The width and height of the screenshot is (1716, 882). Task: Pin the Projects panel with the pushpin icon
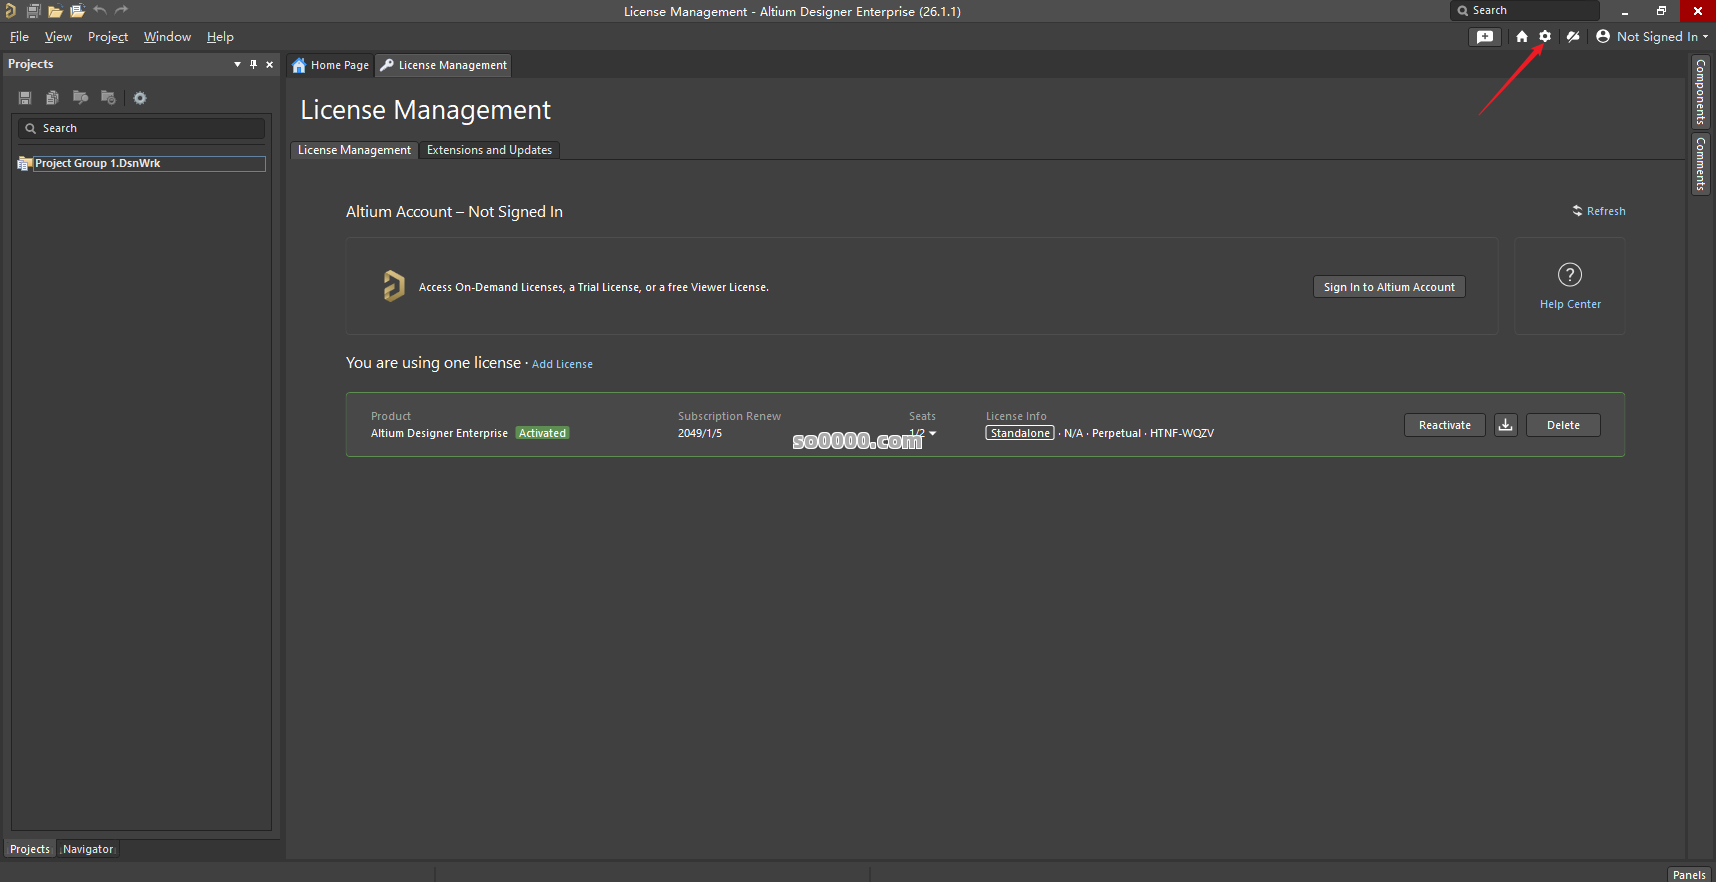pos(253,64)
